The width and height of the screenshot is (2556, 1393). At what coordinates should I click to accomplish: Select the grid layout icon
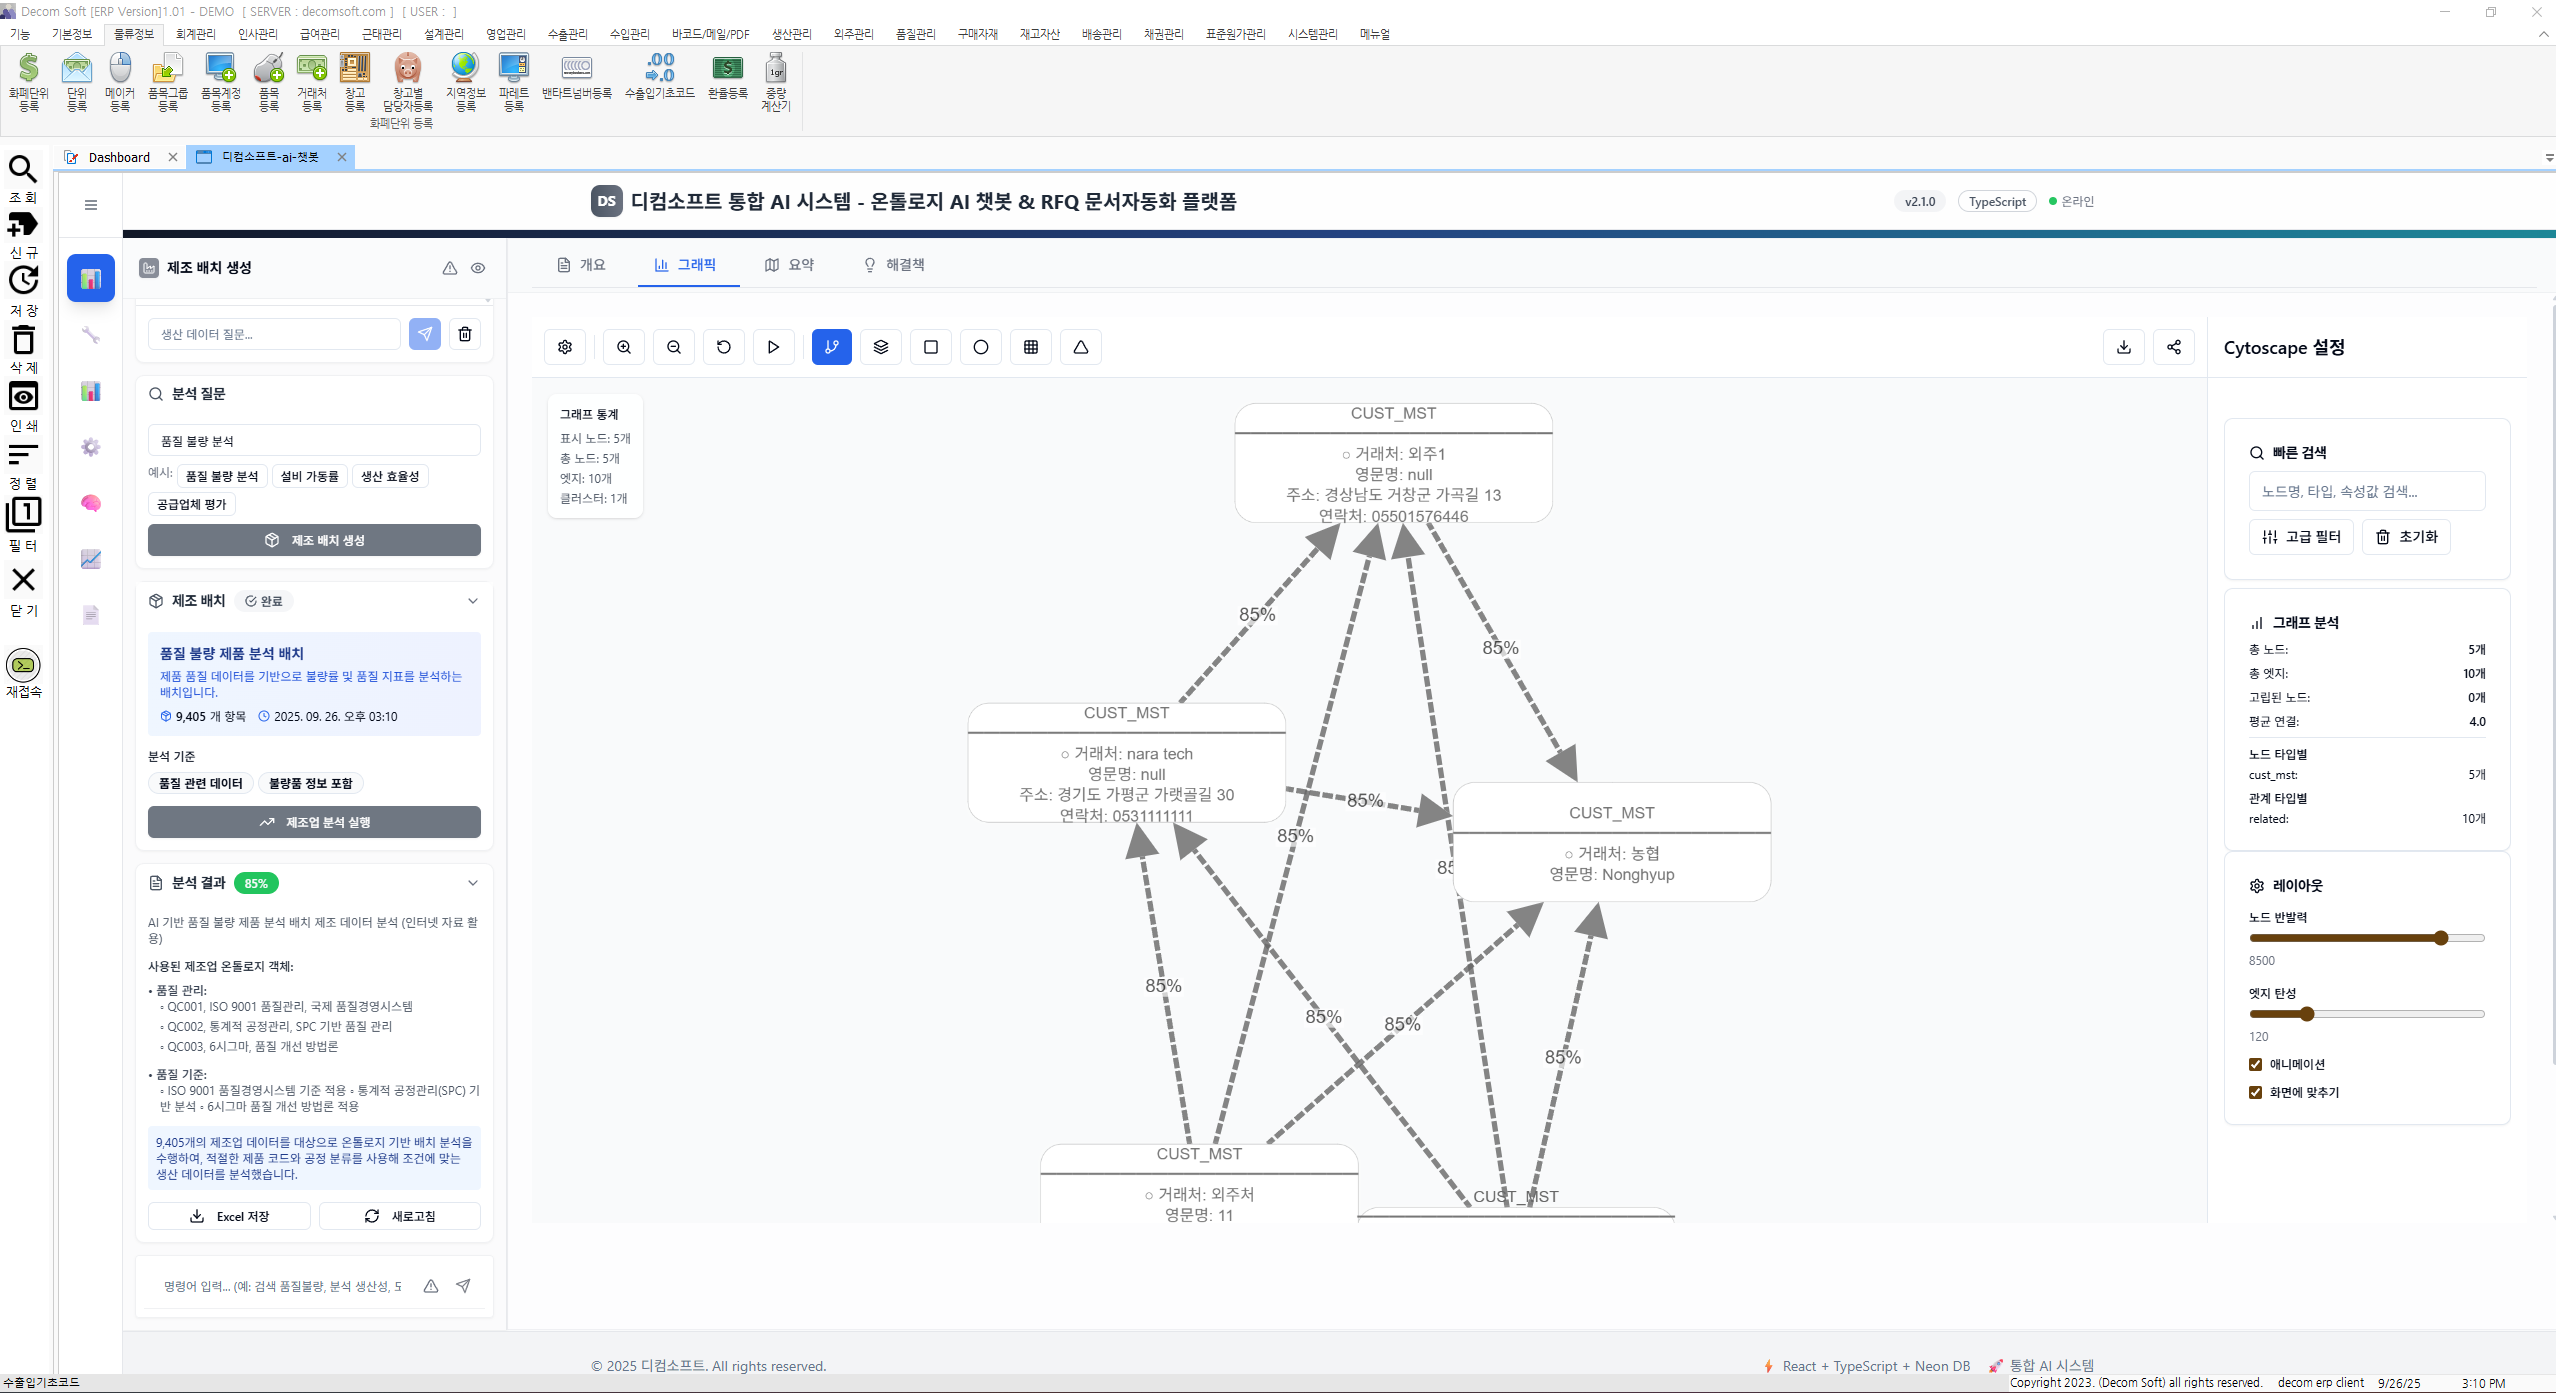1031,347
